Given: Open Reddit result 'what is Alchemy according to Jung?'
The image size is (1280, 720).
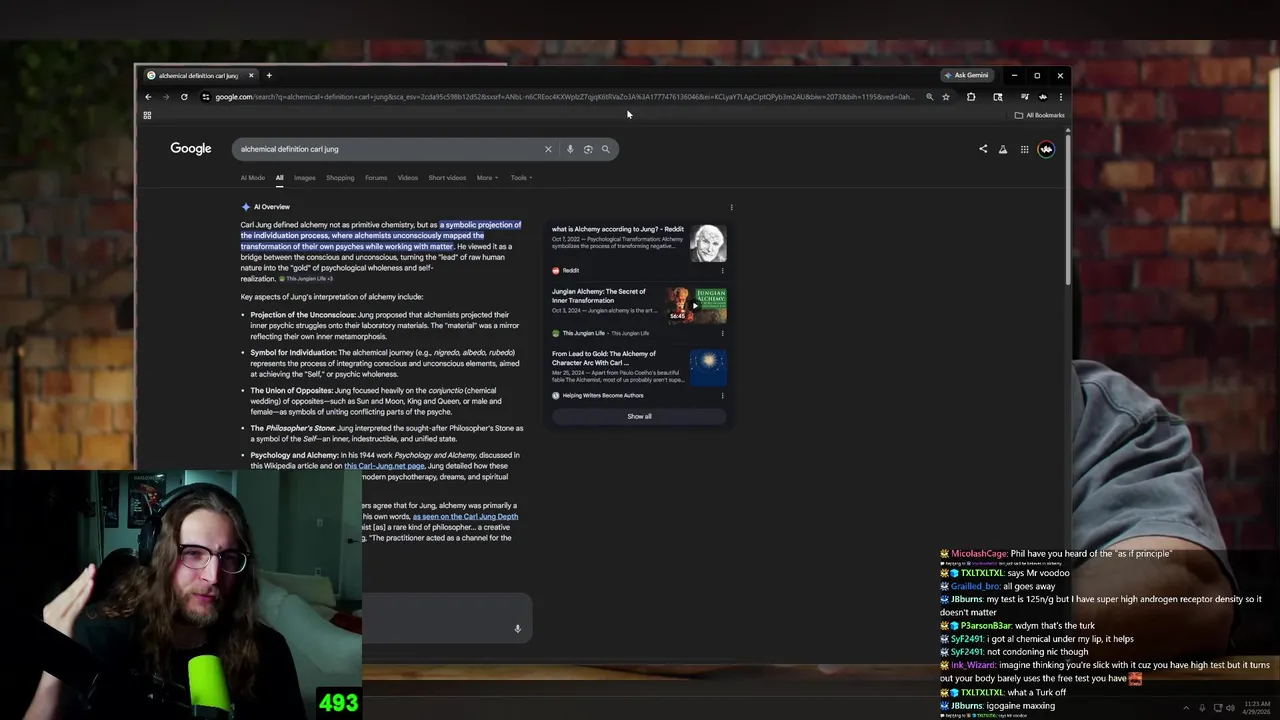Looking at the screenshot, I should pyautogui.click(x=617, y=229).
